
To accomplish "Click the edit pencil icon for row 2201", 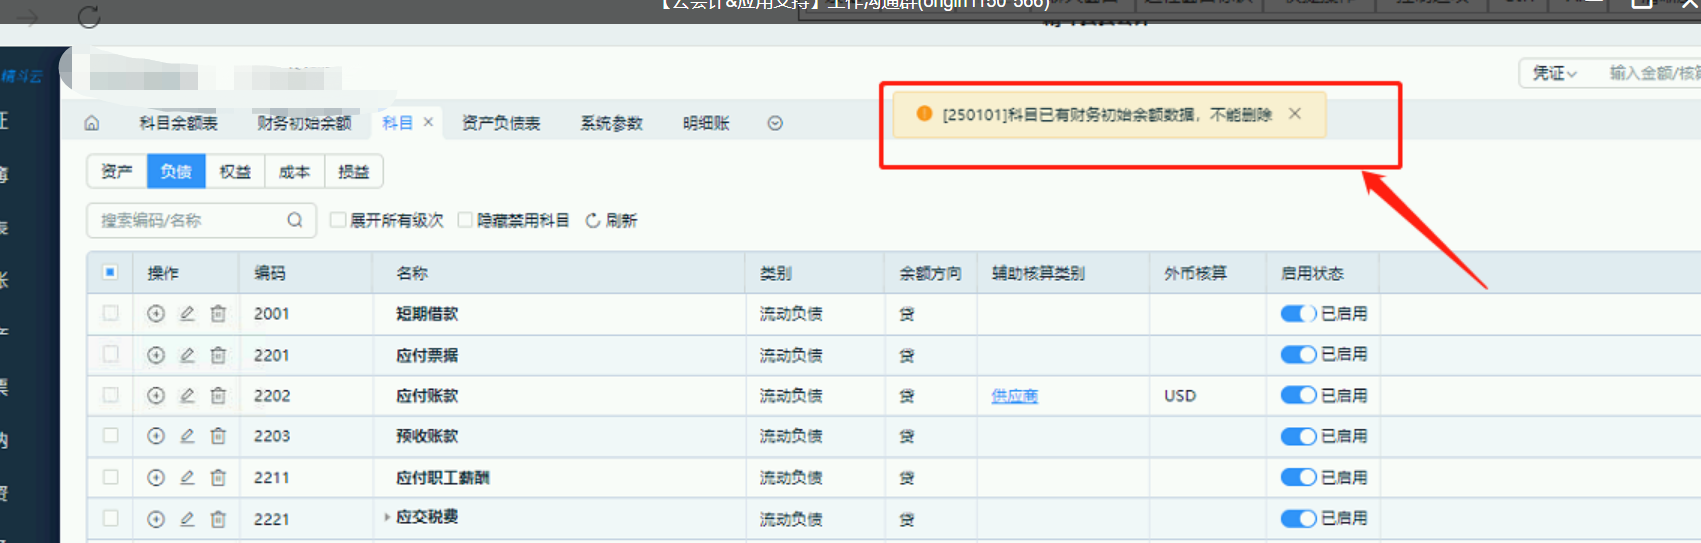I will [x=187, y=355].
